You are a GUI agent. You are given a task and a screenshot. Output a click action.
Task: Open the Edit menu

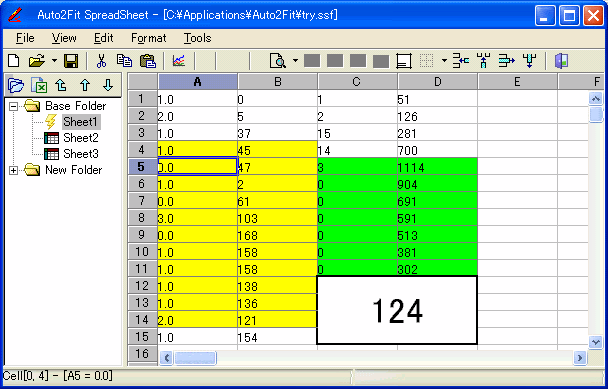pyautogui.click(x=104, y=38)
